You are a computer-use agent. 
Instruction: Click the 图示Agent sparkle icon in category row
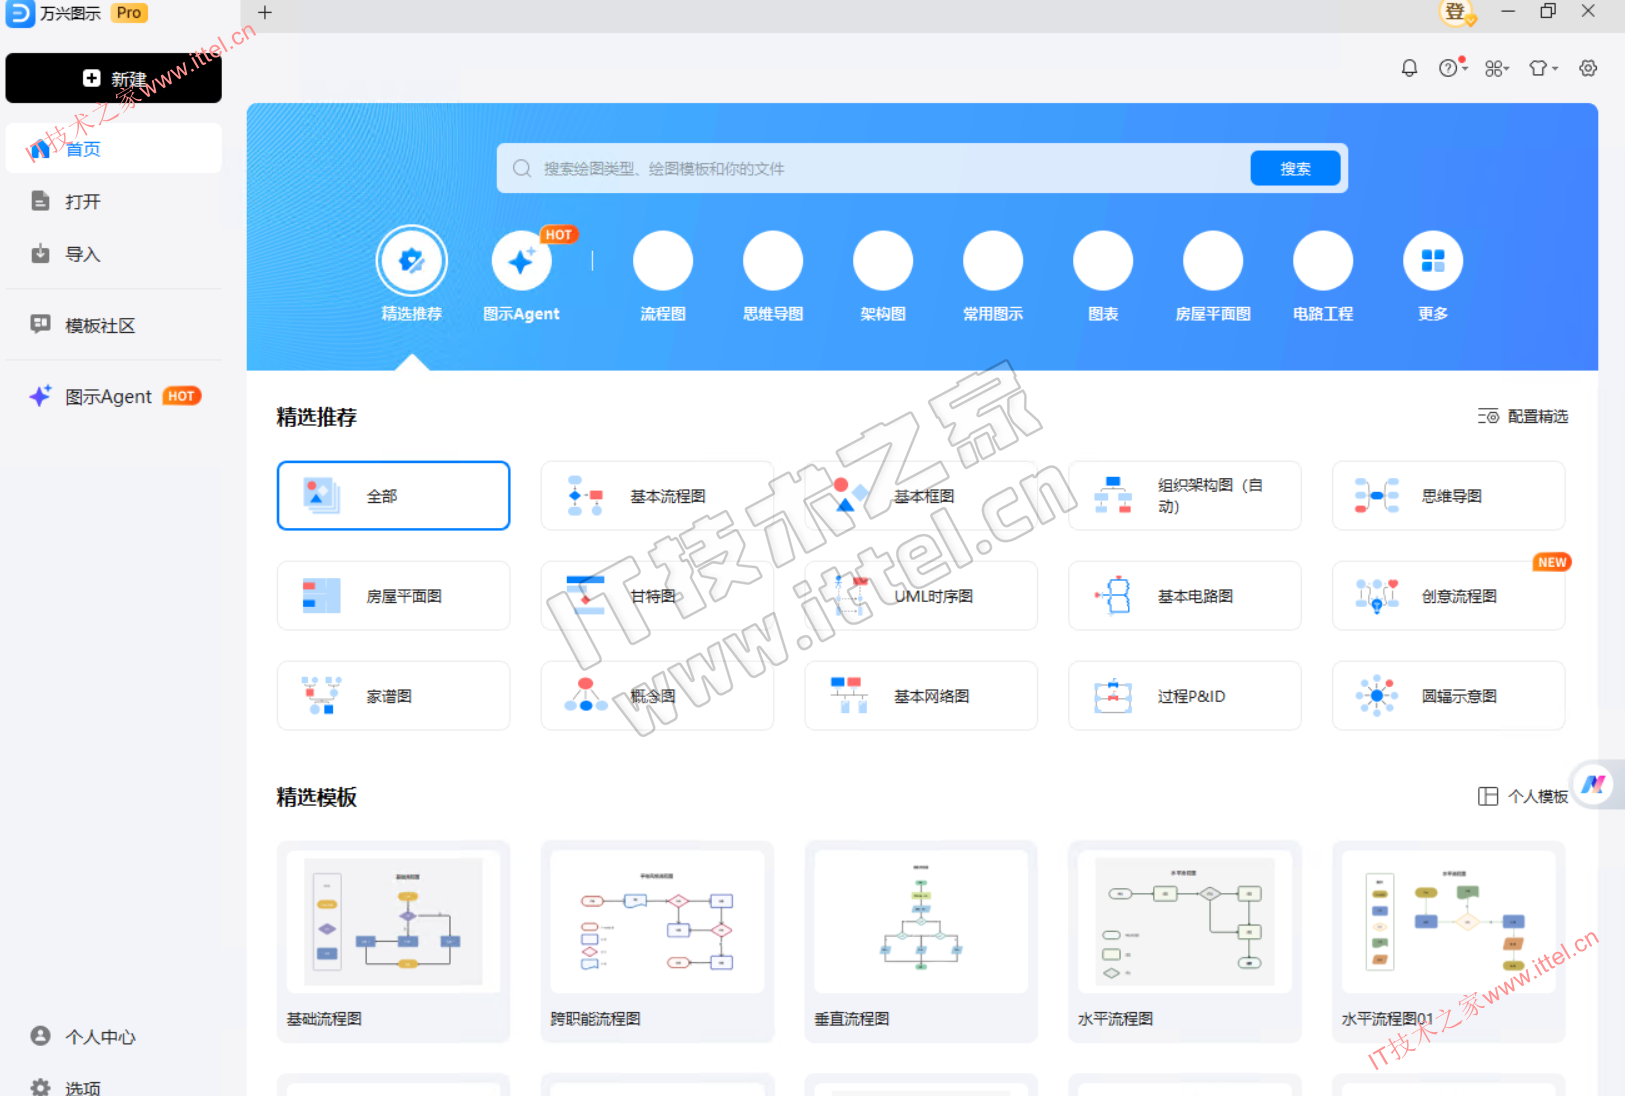coord(521,262)
